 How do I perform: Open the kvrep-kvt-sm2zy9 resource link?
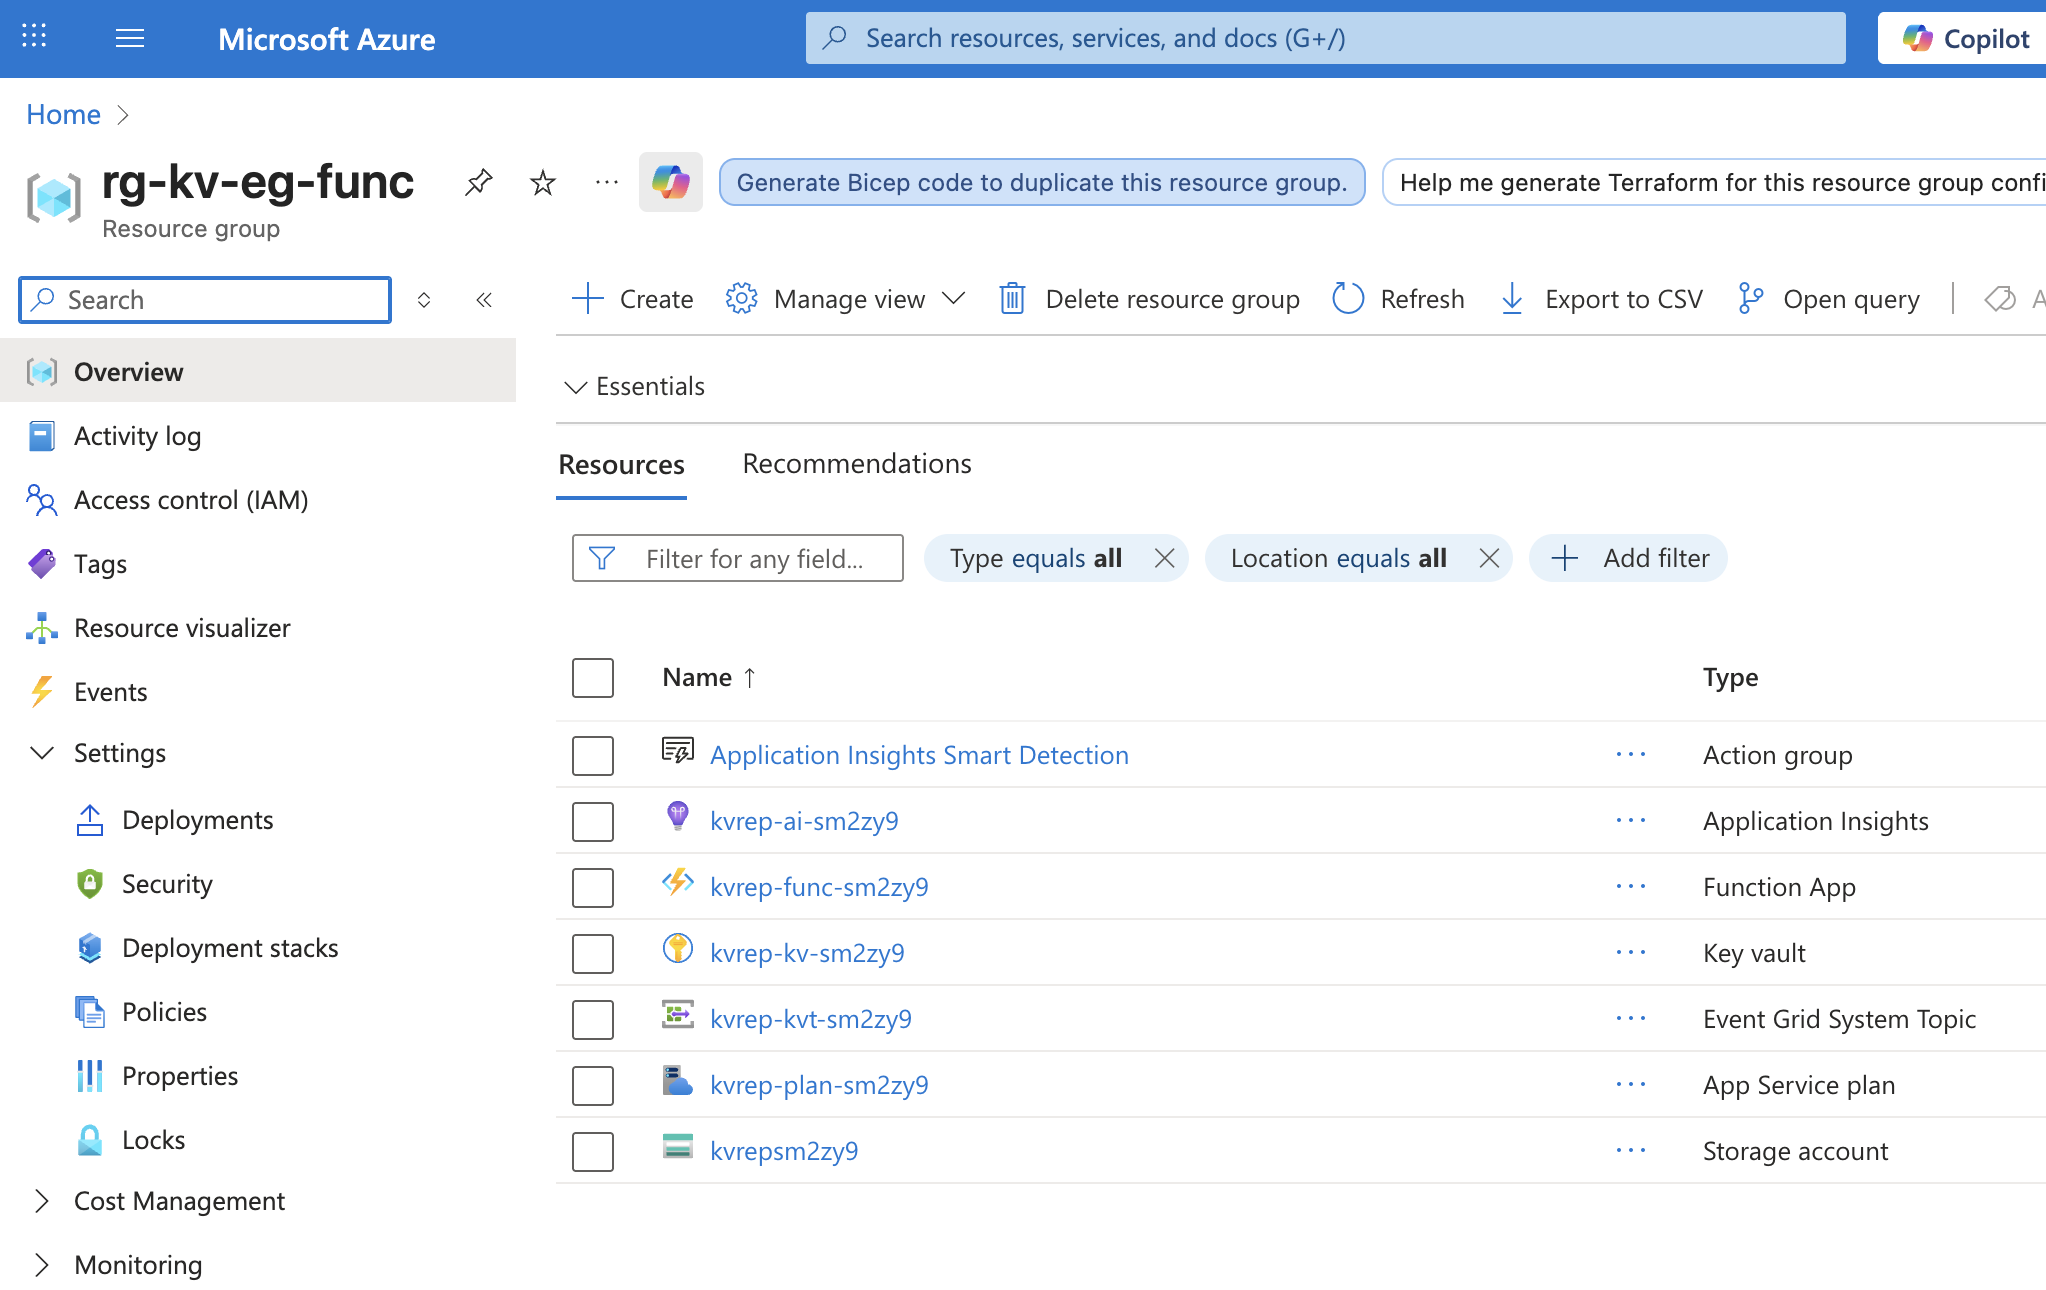click(x=810, y=1019)
